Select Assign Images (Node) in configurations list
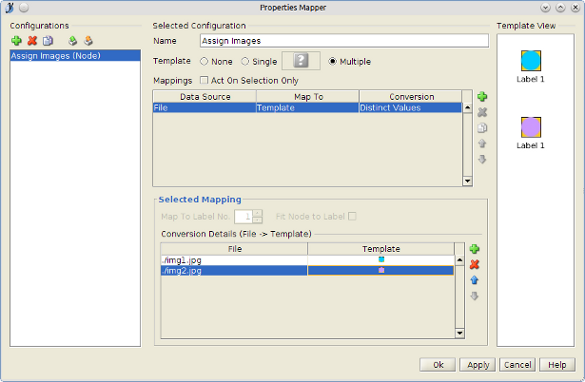The height and width of the screenshot is (382, 585). pyautogui.click(x=75, y=56)
